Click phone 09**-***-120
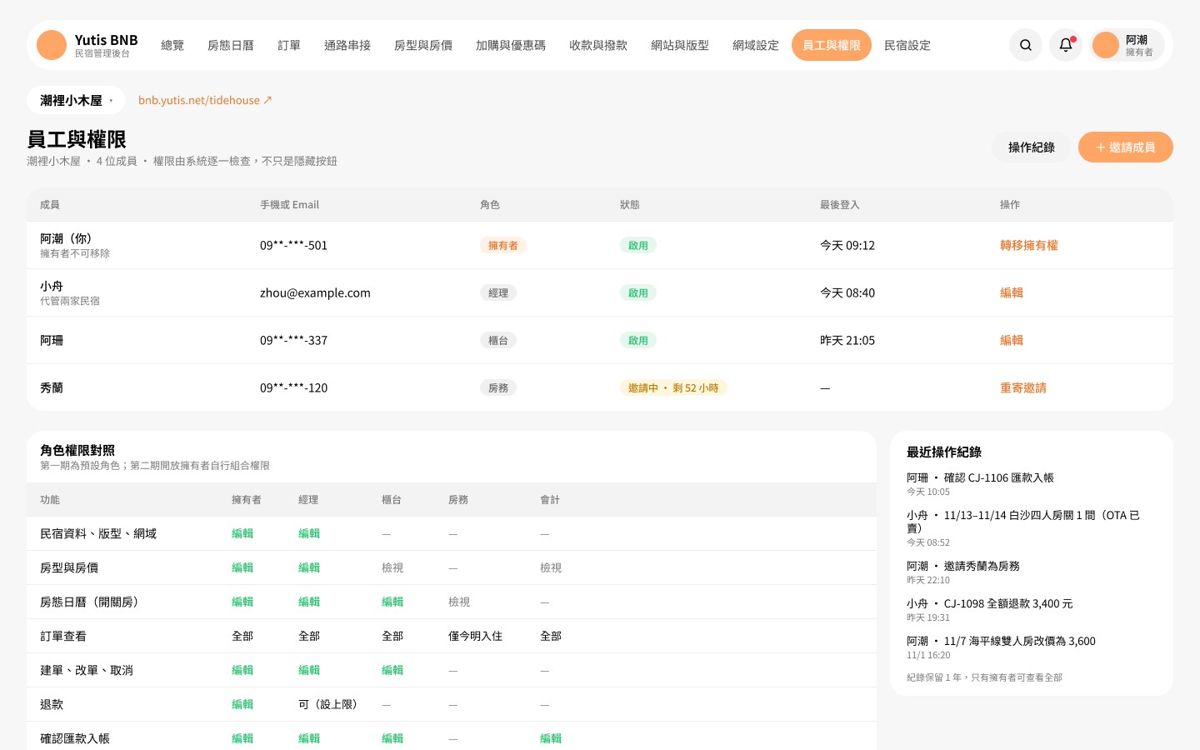Viewport: 1200px width, 750px height. [294, 388]
